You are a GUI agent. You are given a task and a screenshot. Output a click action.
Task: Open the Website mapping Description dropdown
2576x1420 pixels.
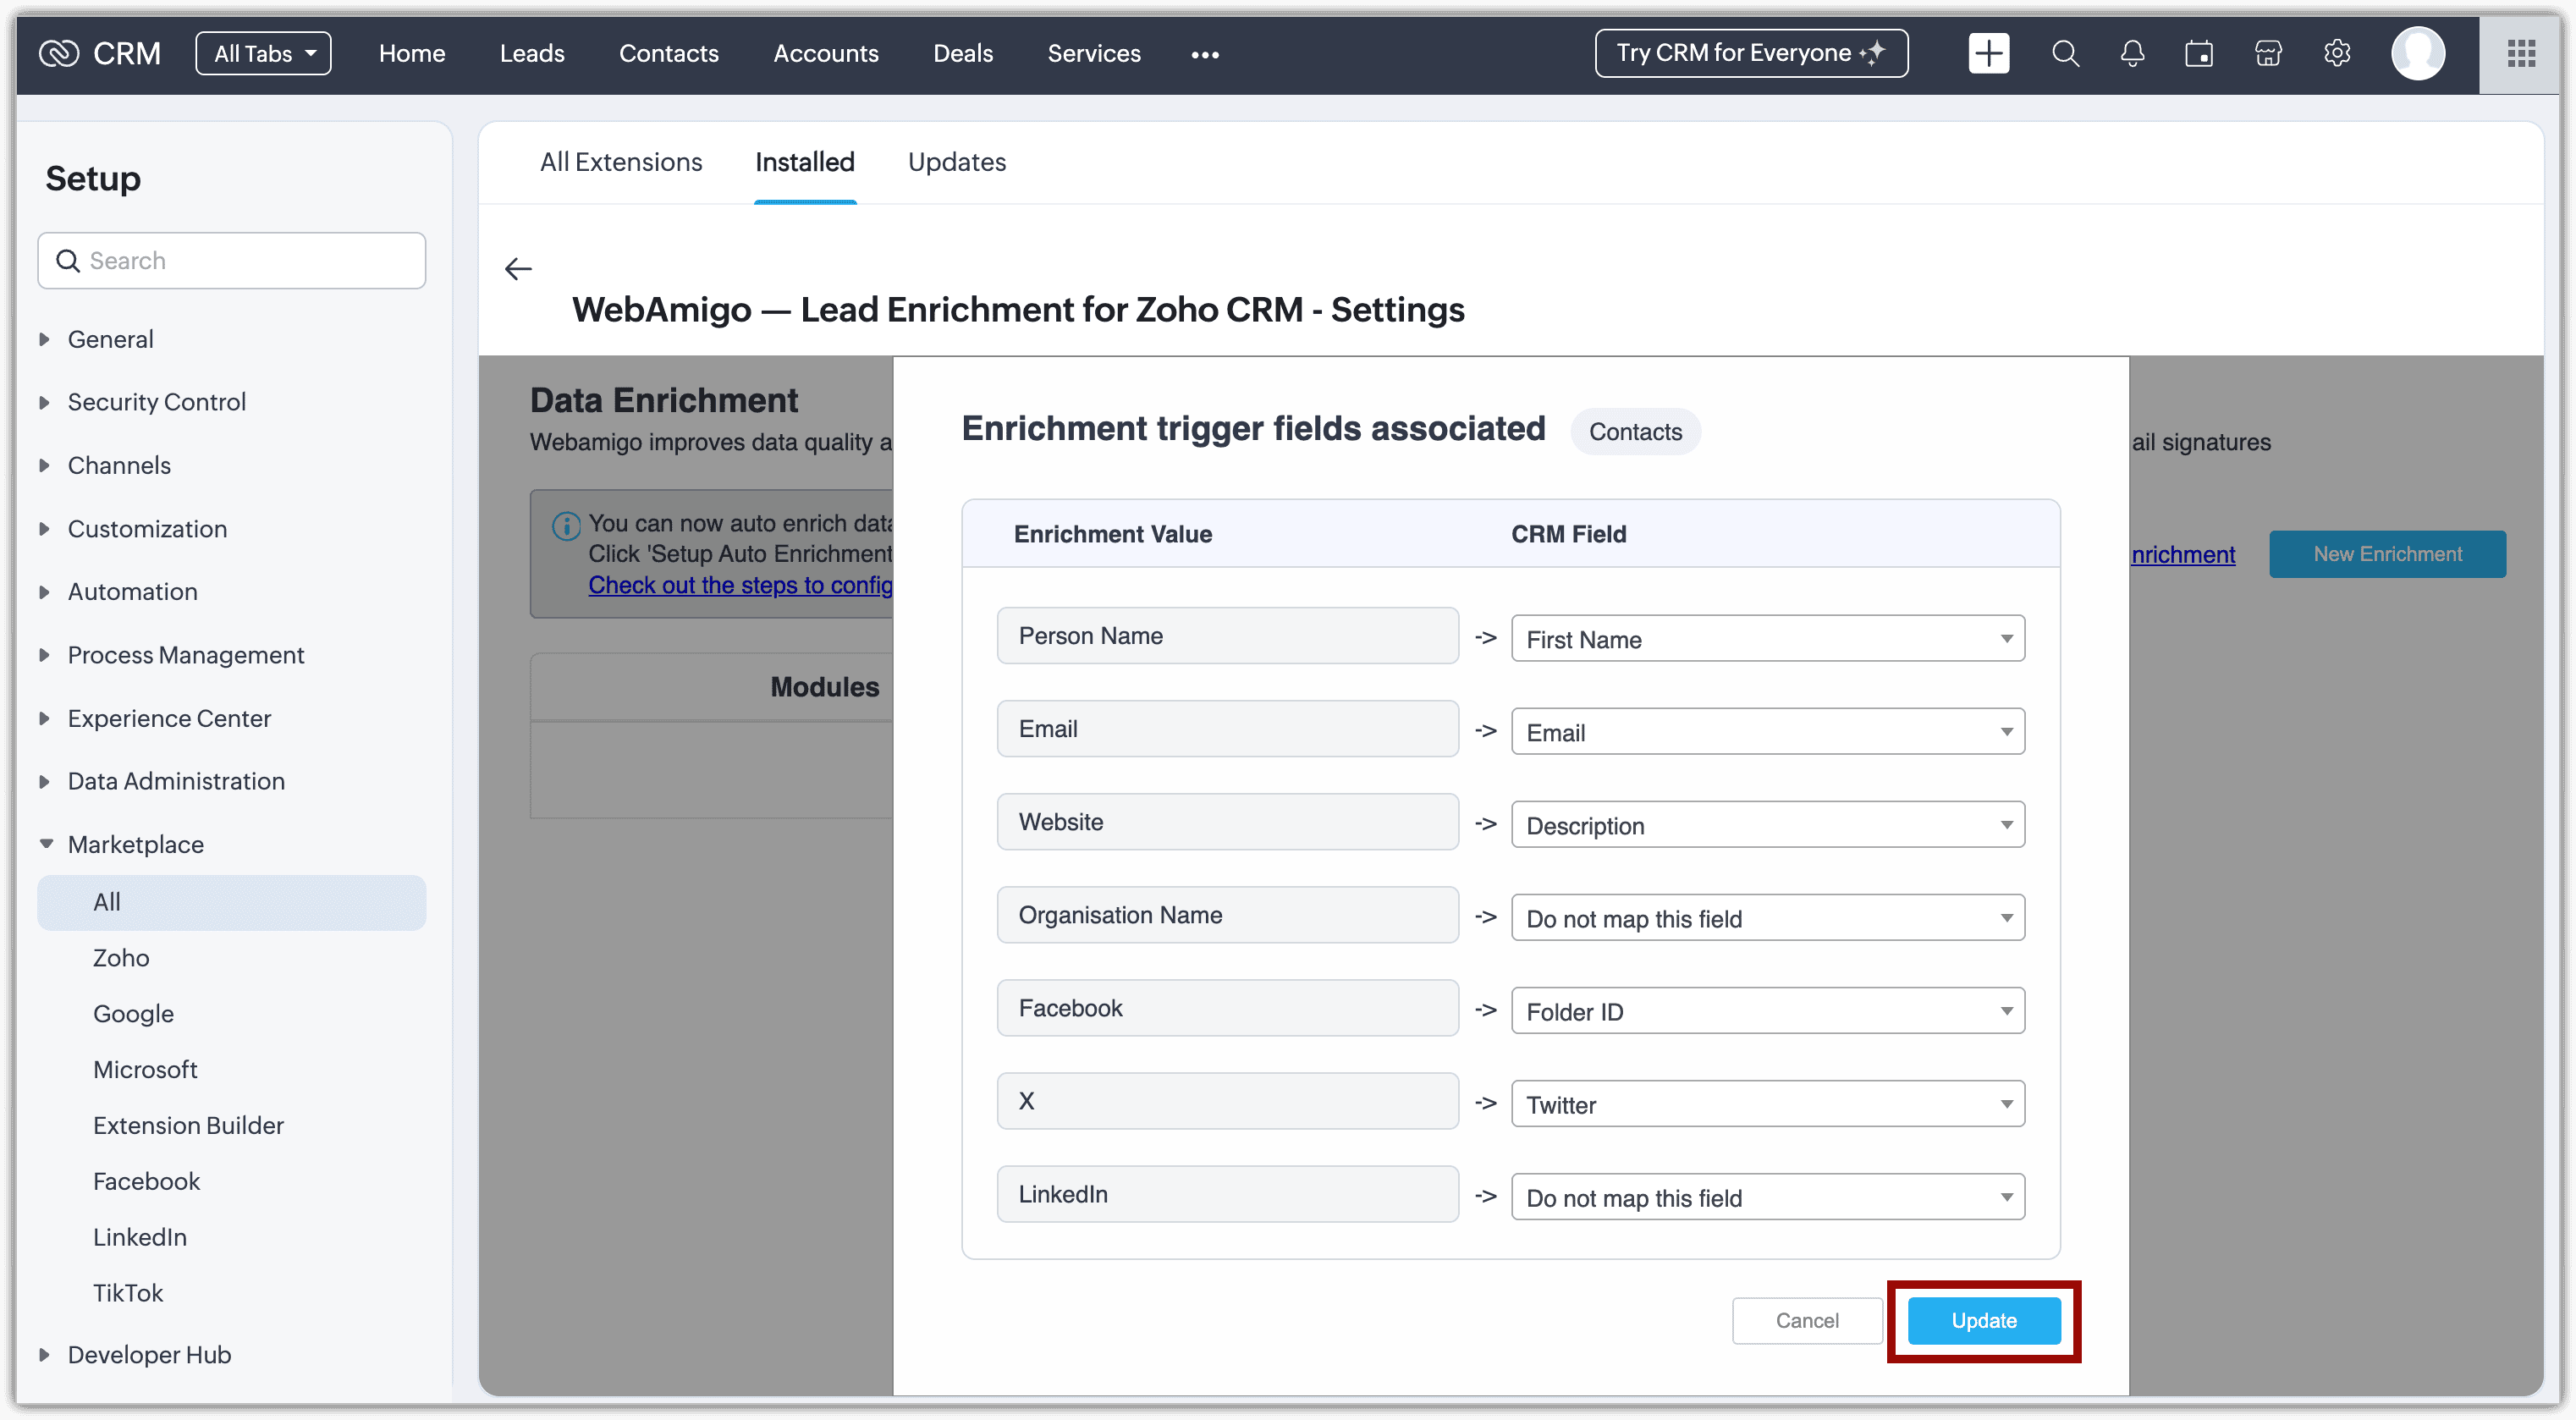(1767, 825)
